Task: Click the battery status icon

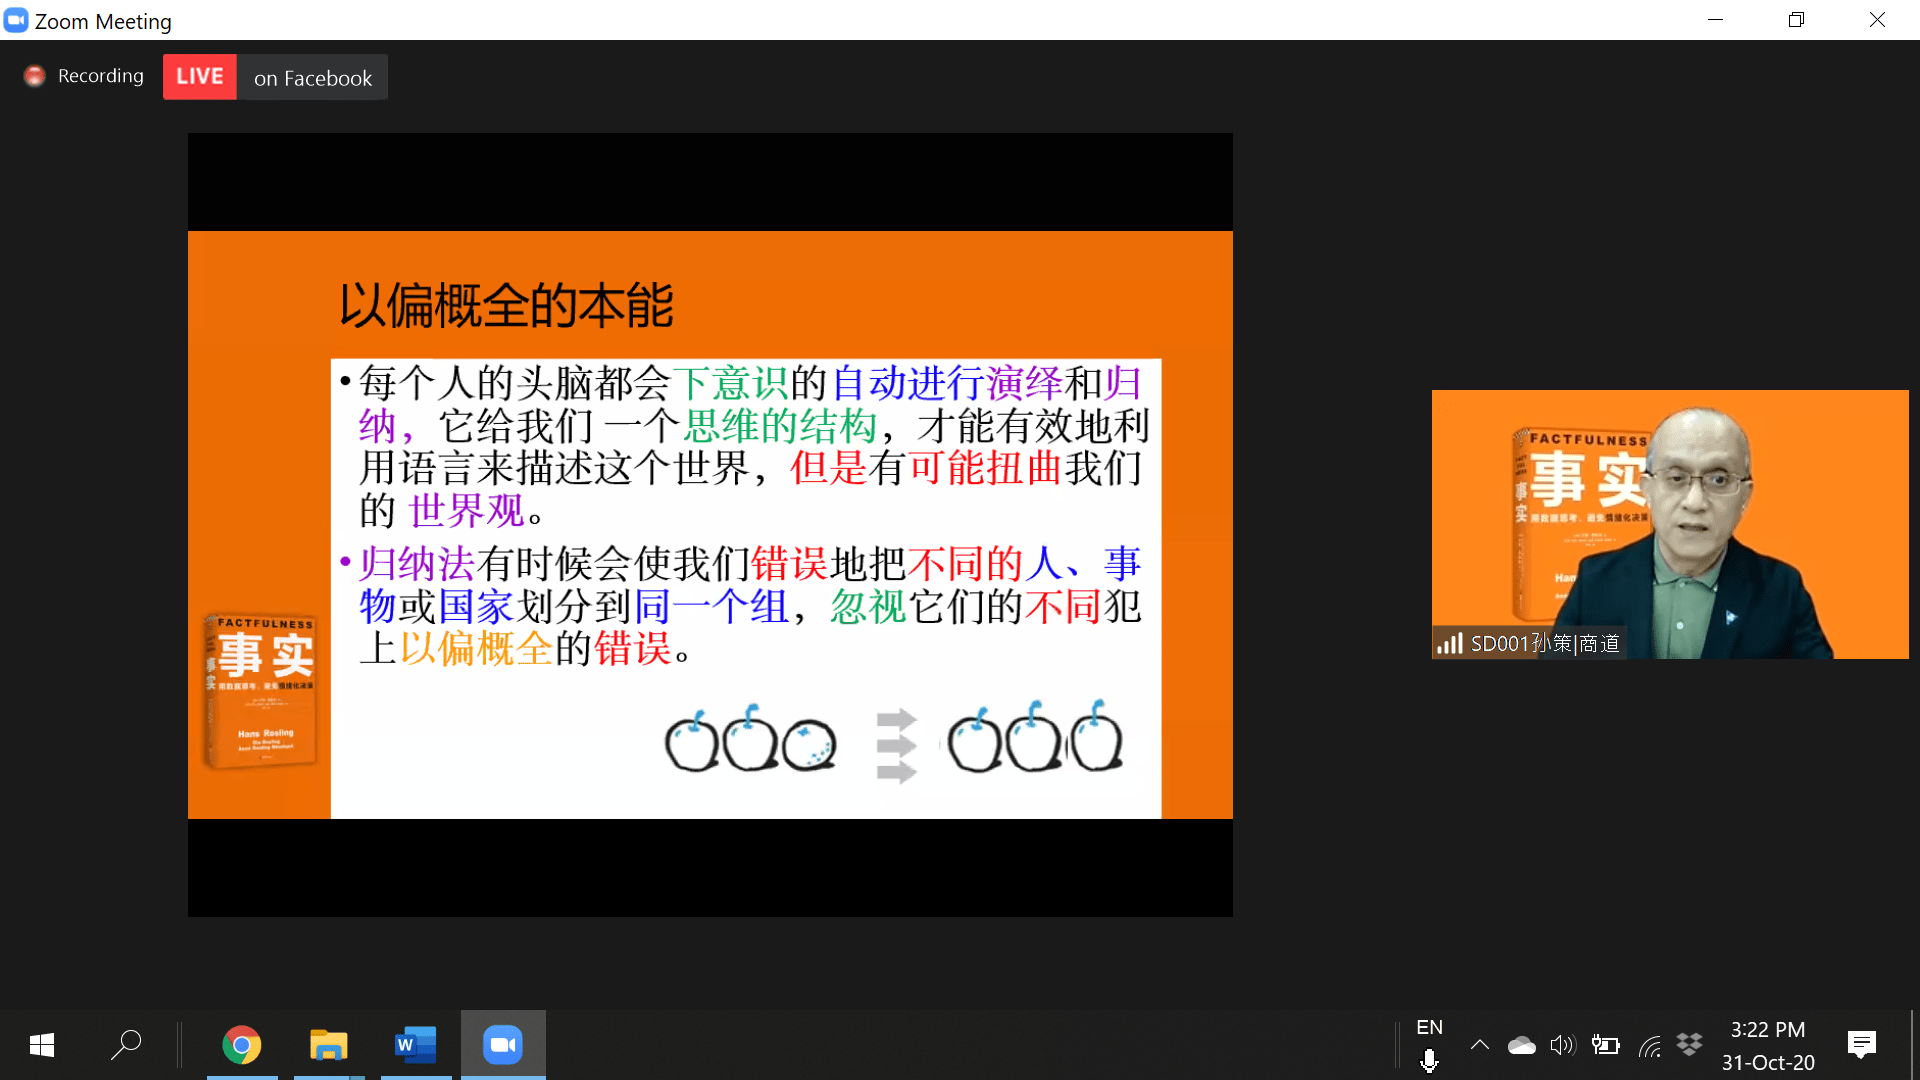Action: click(1605, 1045)
